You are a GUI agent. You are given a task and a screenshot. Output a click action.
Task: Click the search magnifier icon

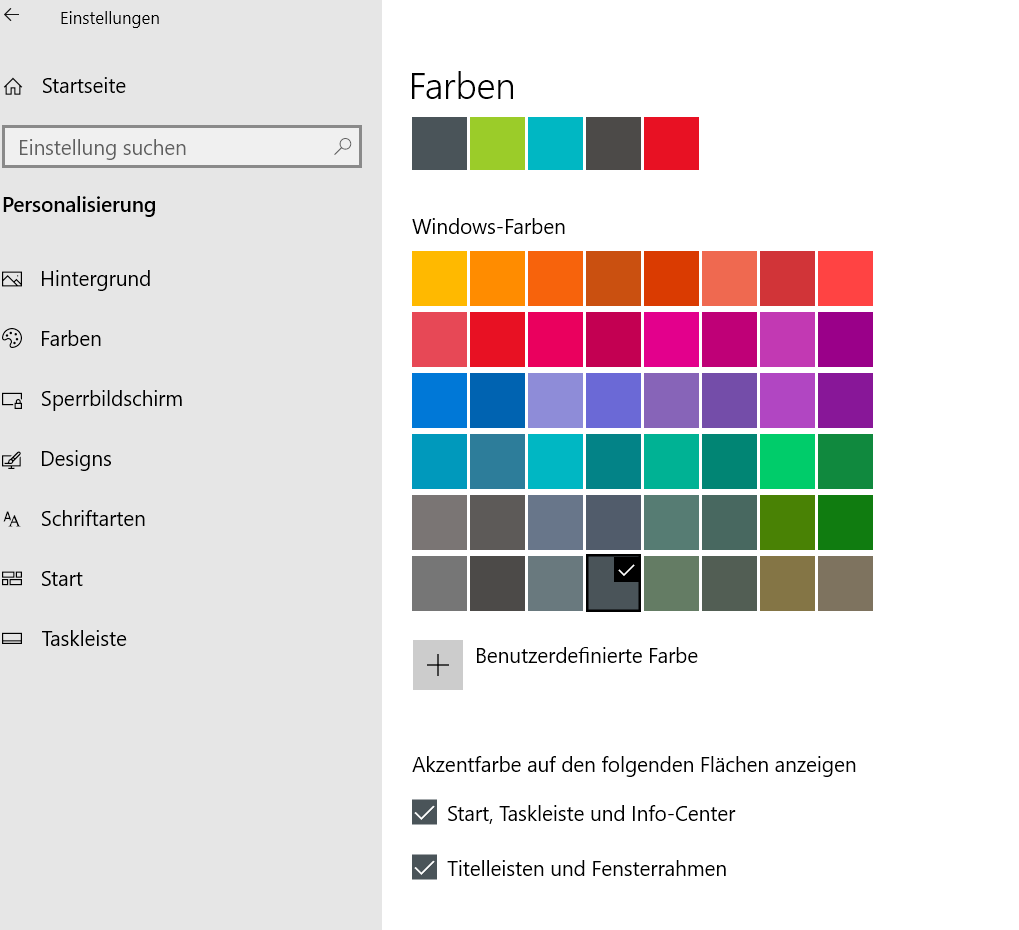pyautogui.click(x=342, y=147)
